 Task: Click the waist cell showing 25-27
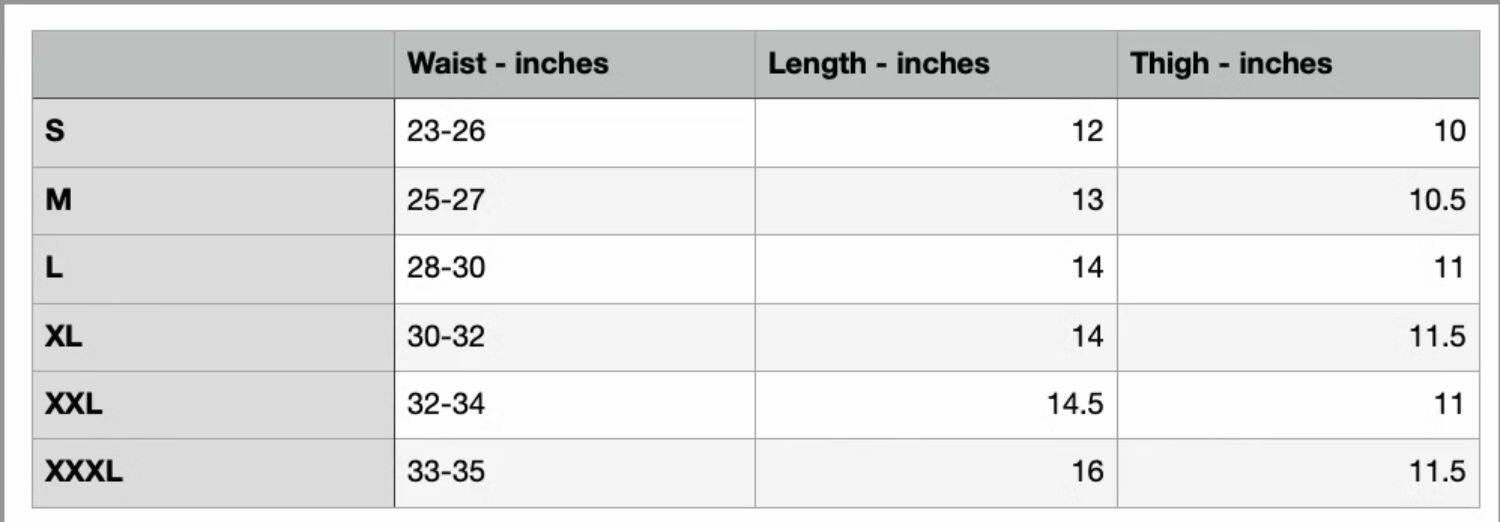coord(446,200)
